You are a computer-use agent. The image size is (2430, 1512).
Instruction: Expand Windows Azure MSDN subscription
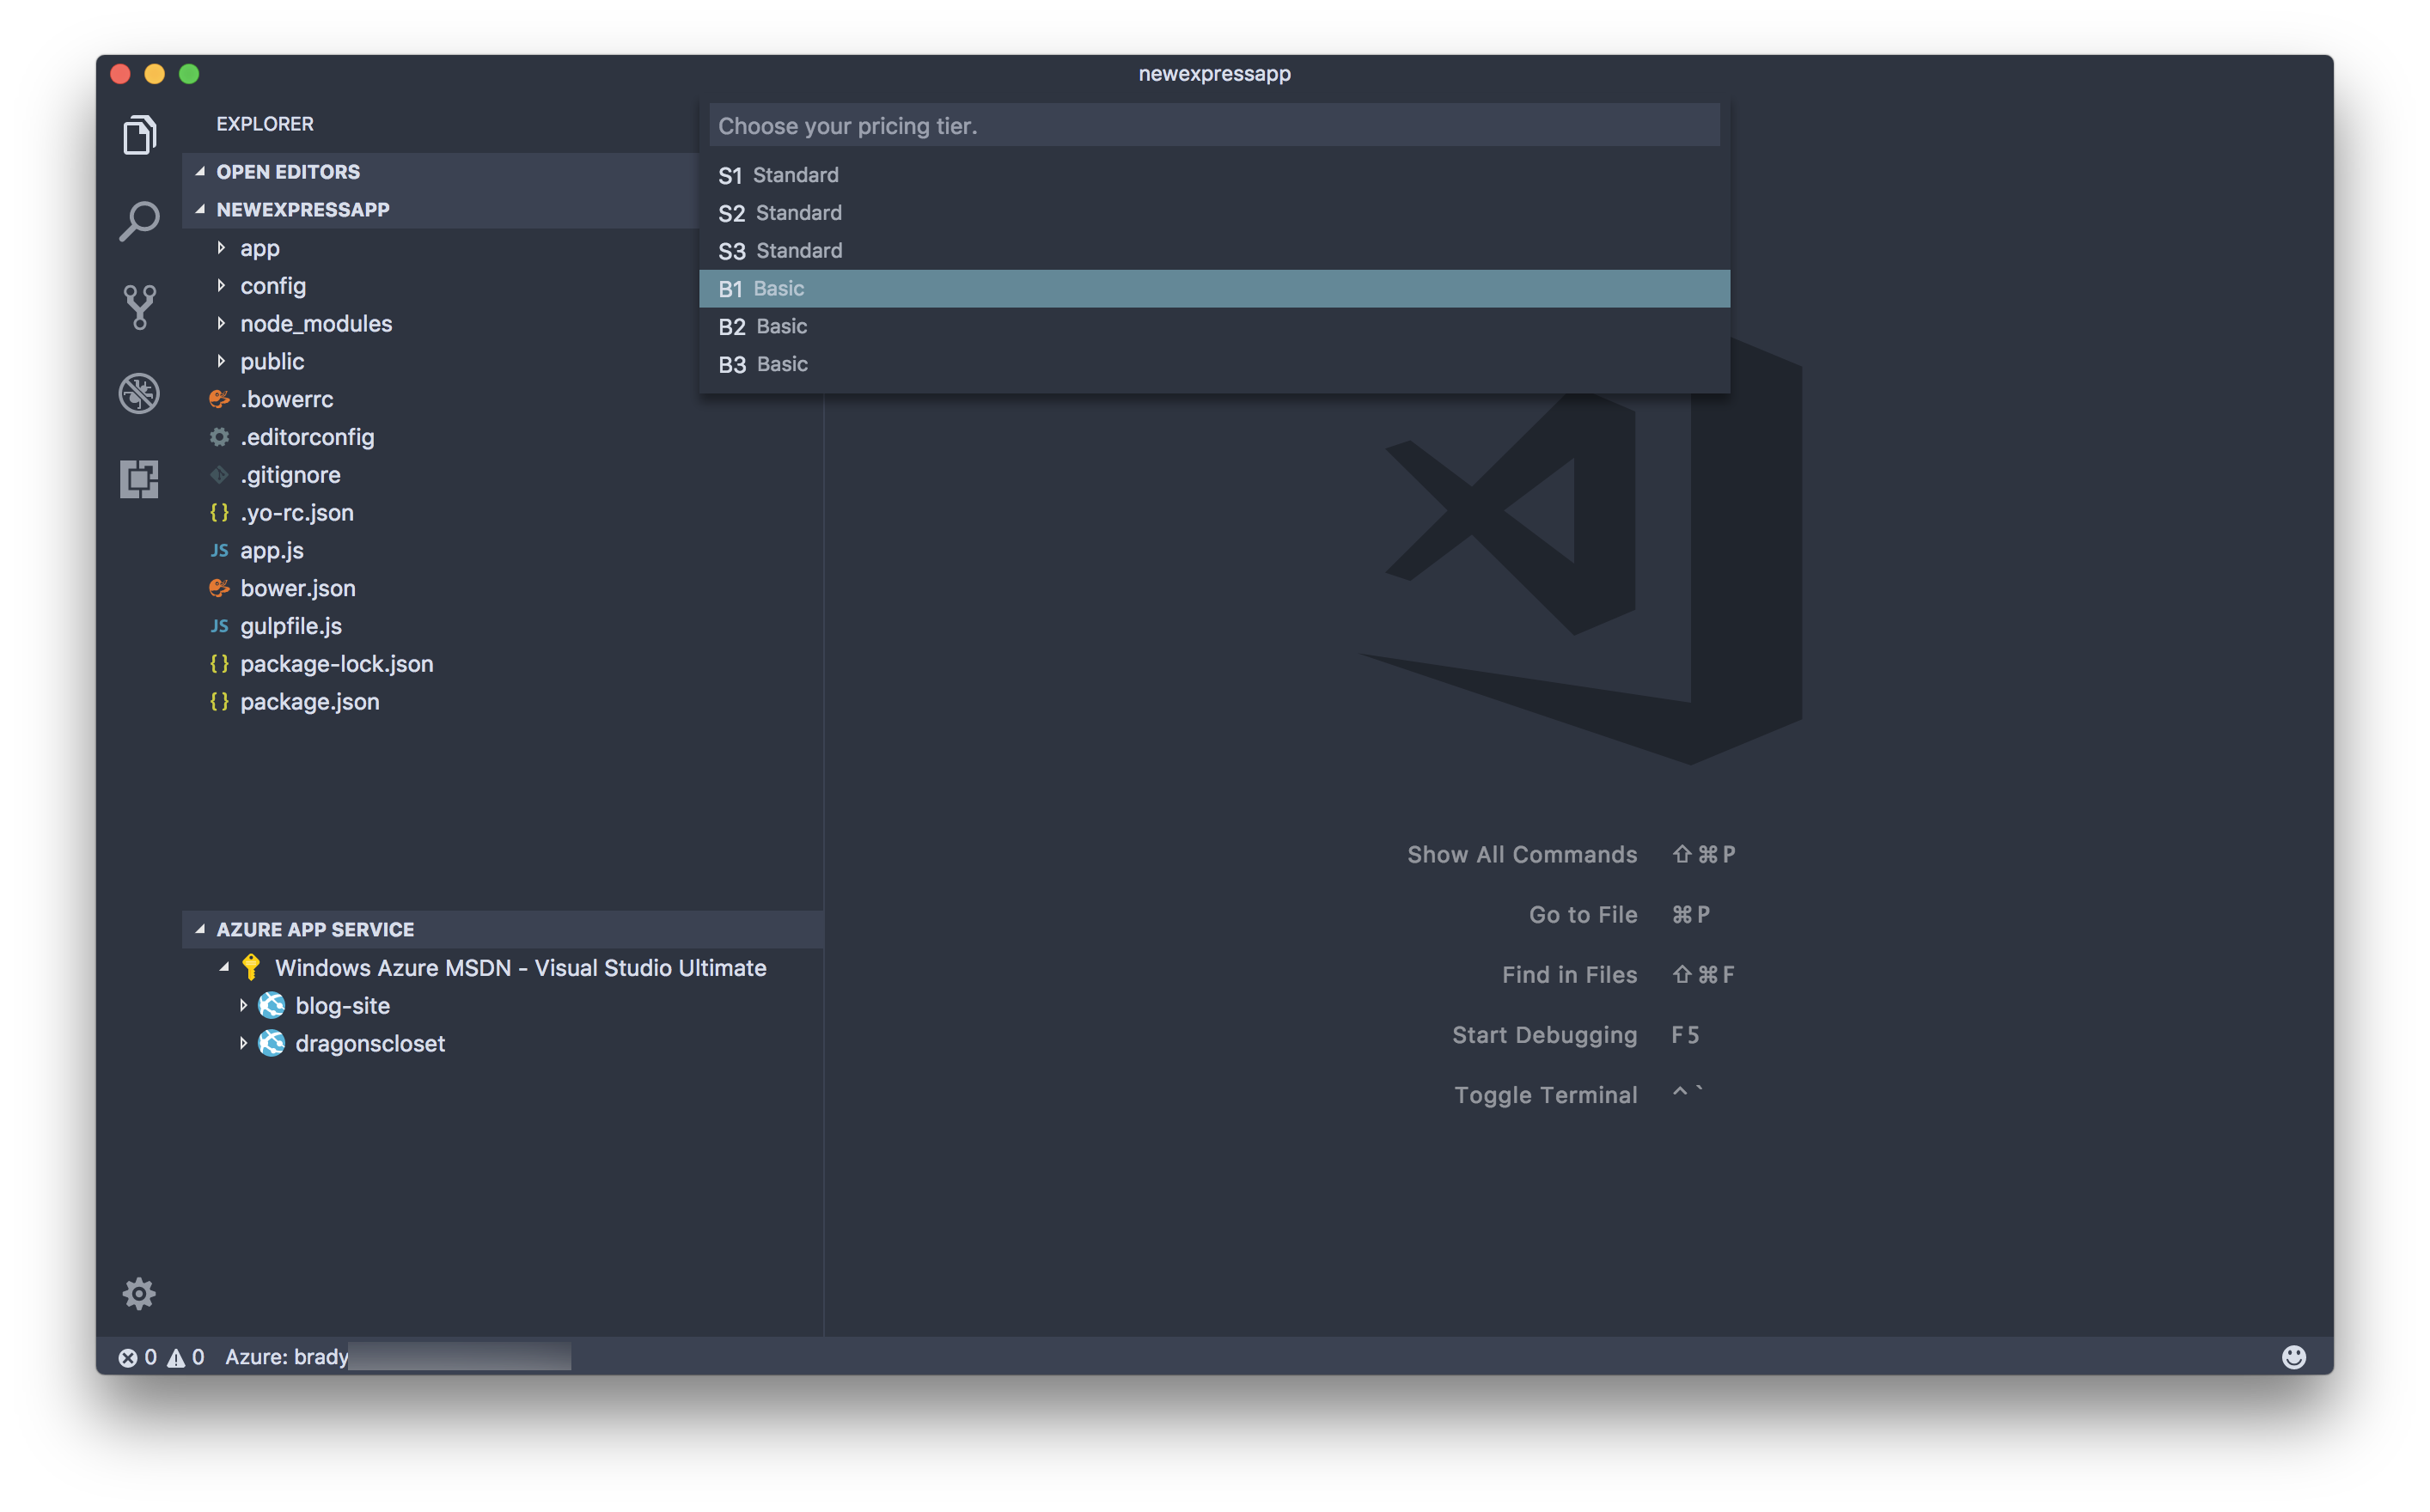(214, 966)
